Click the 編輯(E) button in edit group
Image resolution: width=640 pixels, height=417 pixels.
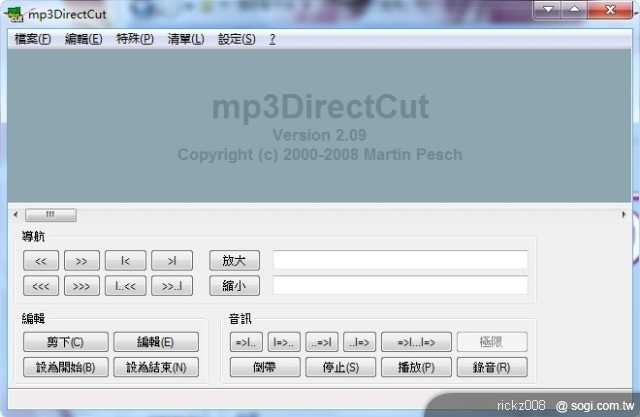(156, 342)
